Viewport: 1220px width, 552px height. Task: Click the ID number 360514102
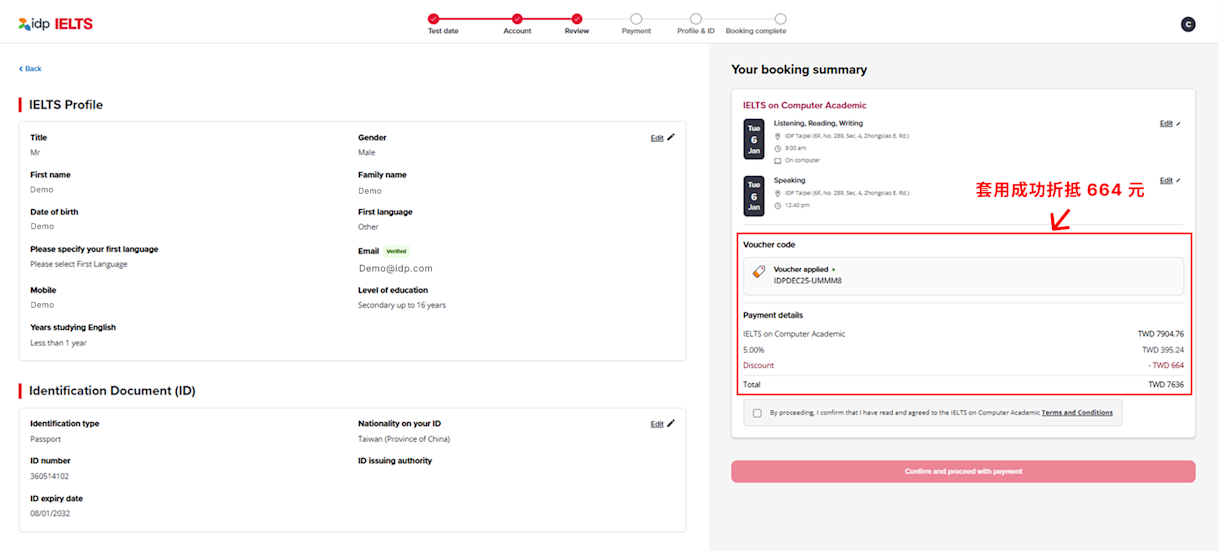[49, 476]
